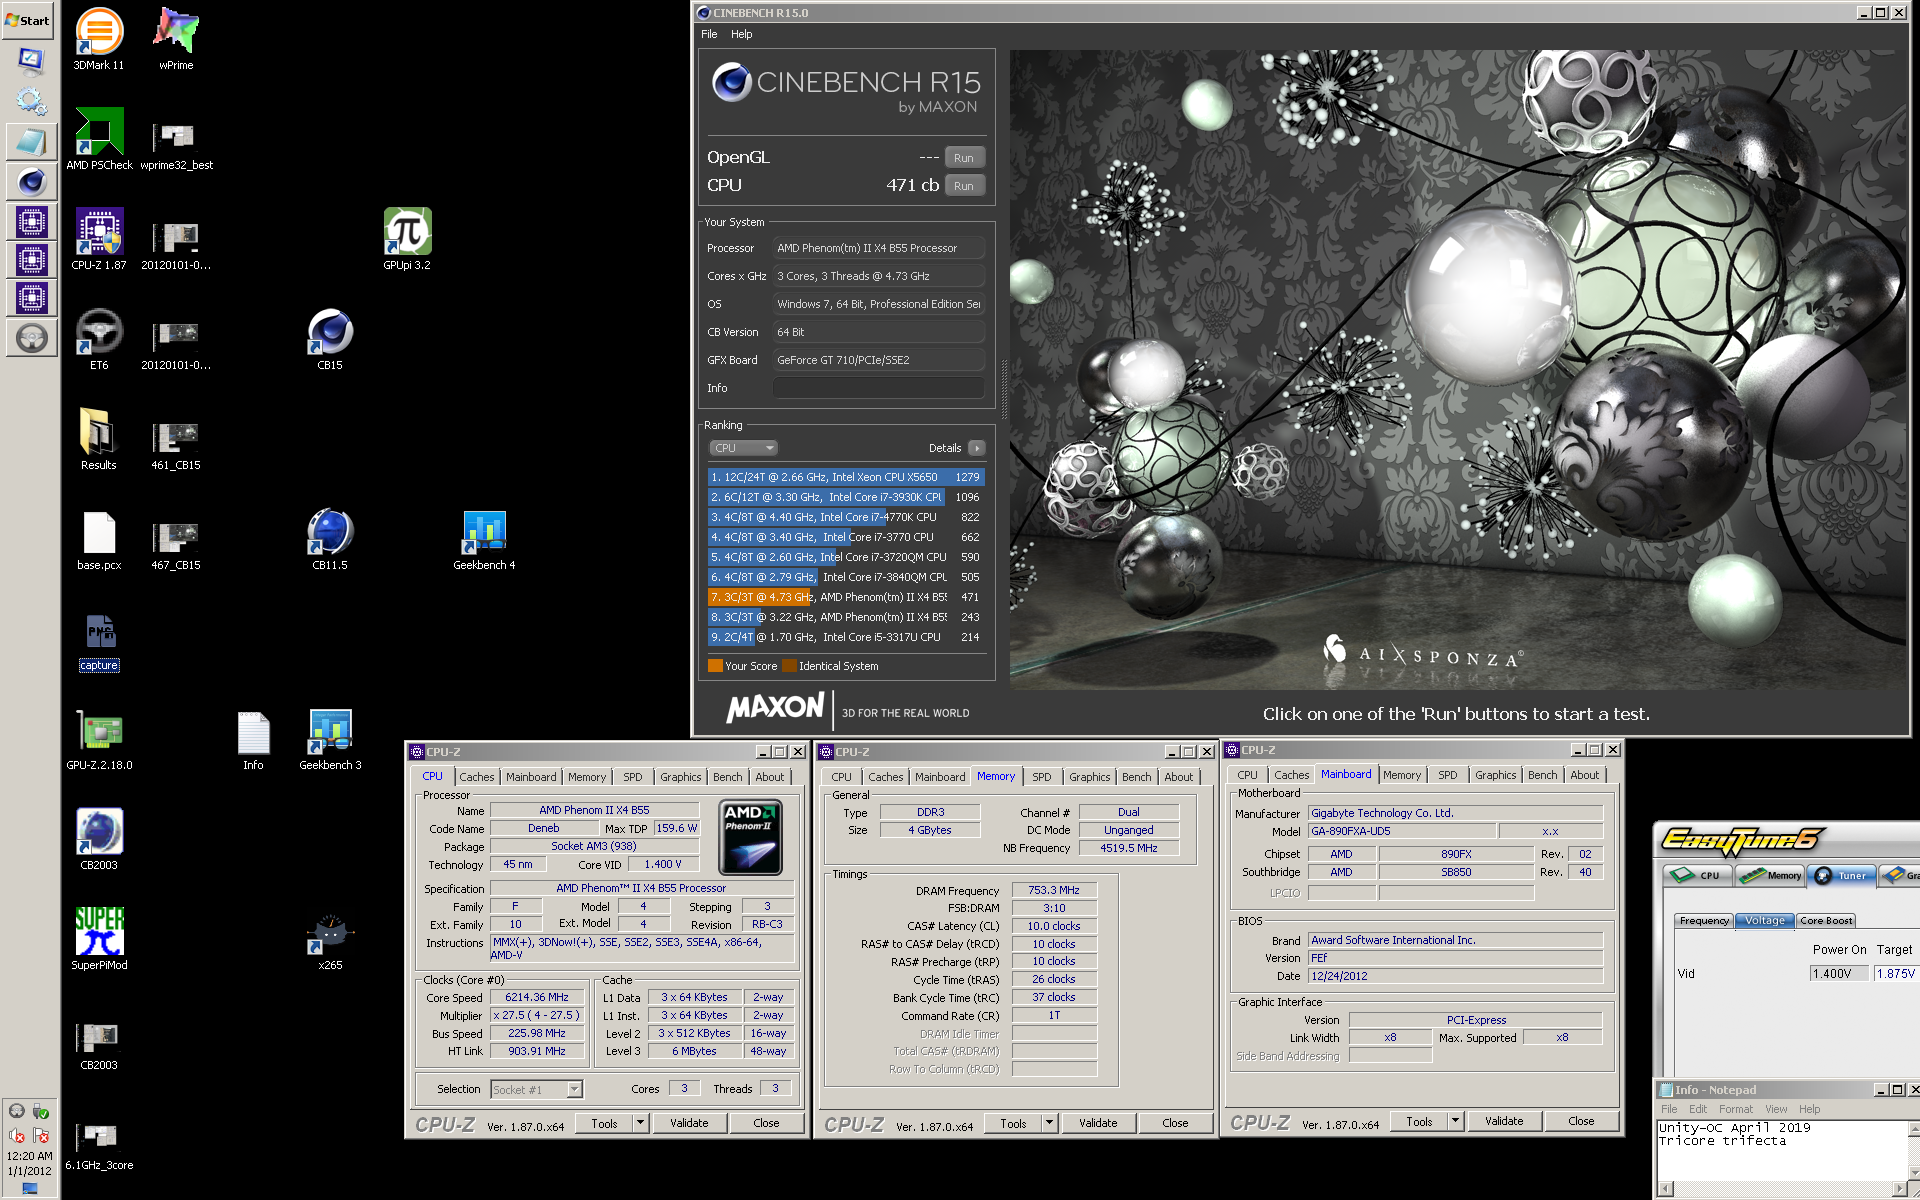This screenshot has width=1920, height=1200.
Task: Click the system tray clock showing 12:20 AM
Action: click(30, 1156)
